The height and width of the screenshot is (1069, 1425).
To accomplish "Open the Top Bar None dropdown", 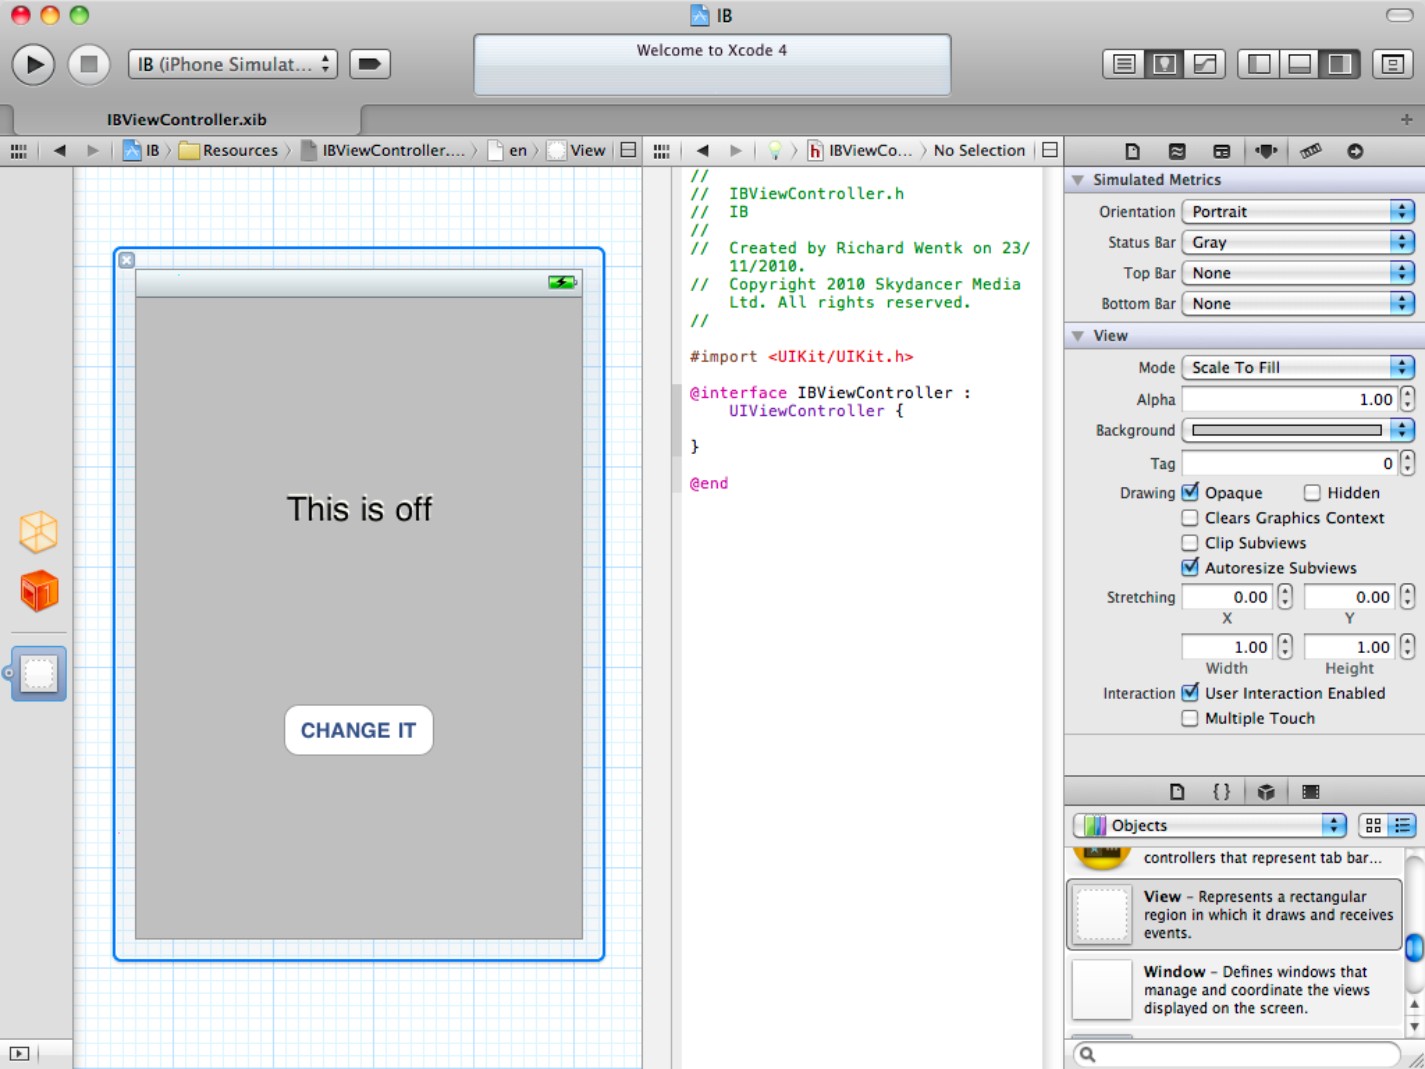I will [1298, 273].
